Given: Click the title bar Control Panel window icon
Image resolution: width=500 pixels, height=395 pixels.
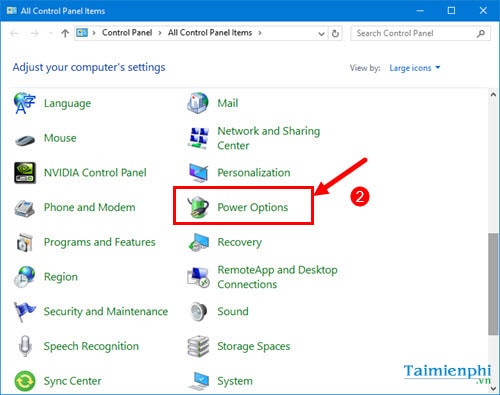Looking at the screenshot, I should click(x=12, y=11).
